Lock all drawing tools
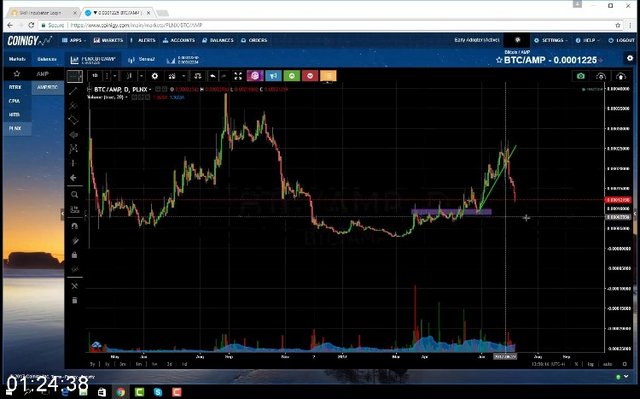 point(74,255)
